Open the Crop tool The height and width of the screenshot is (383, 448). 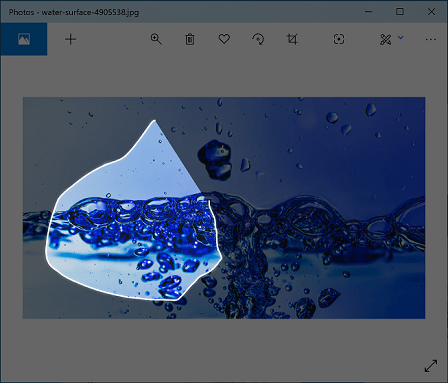click(x=292, y=39)
